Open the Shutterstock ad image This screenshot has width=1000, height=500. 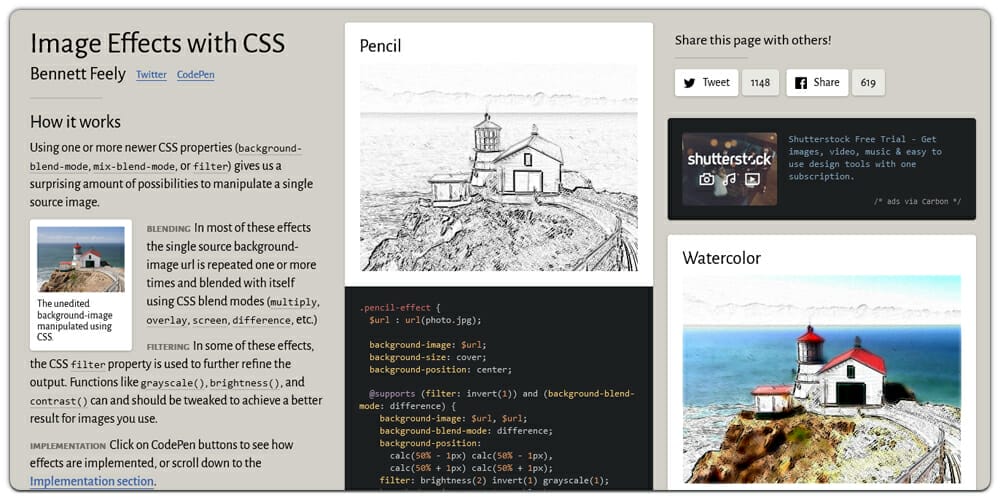[730, 169]
